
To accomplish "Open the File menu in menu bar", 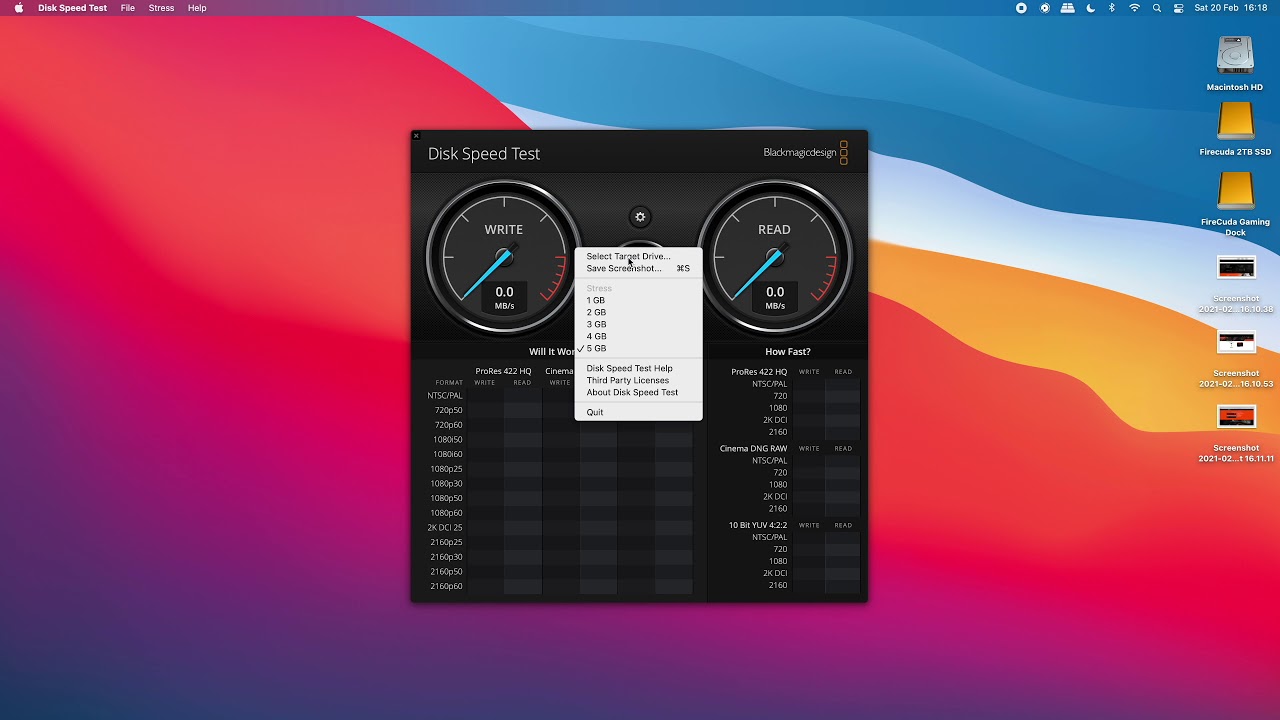I will [128, 8].
